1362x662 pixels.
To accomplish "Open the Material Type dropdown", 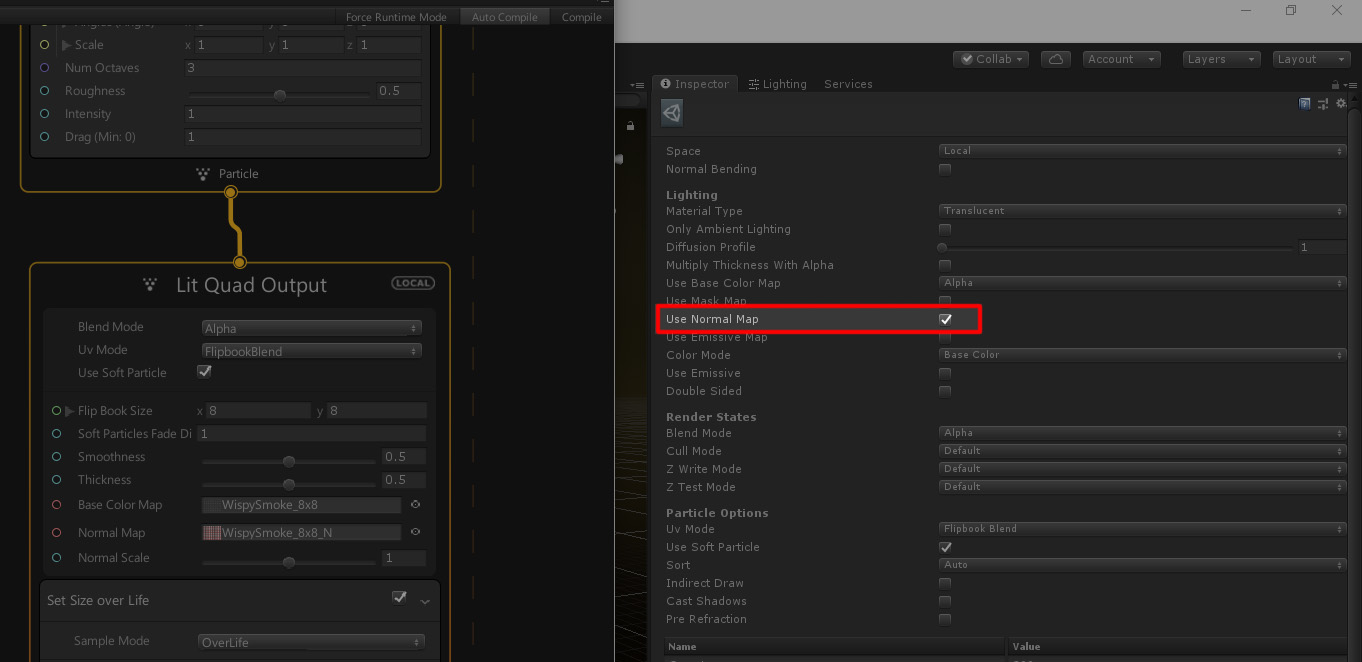I will 1143,211.
